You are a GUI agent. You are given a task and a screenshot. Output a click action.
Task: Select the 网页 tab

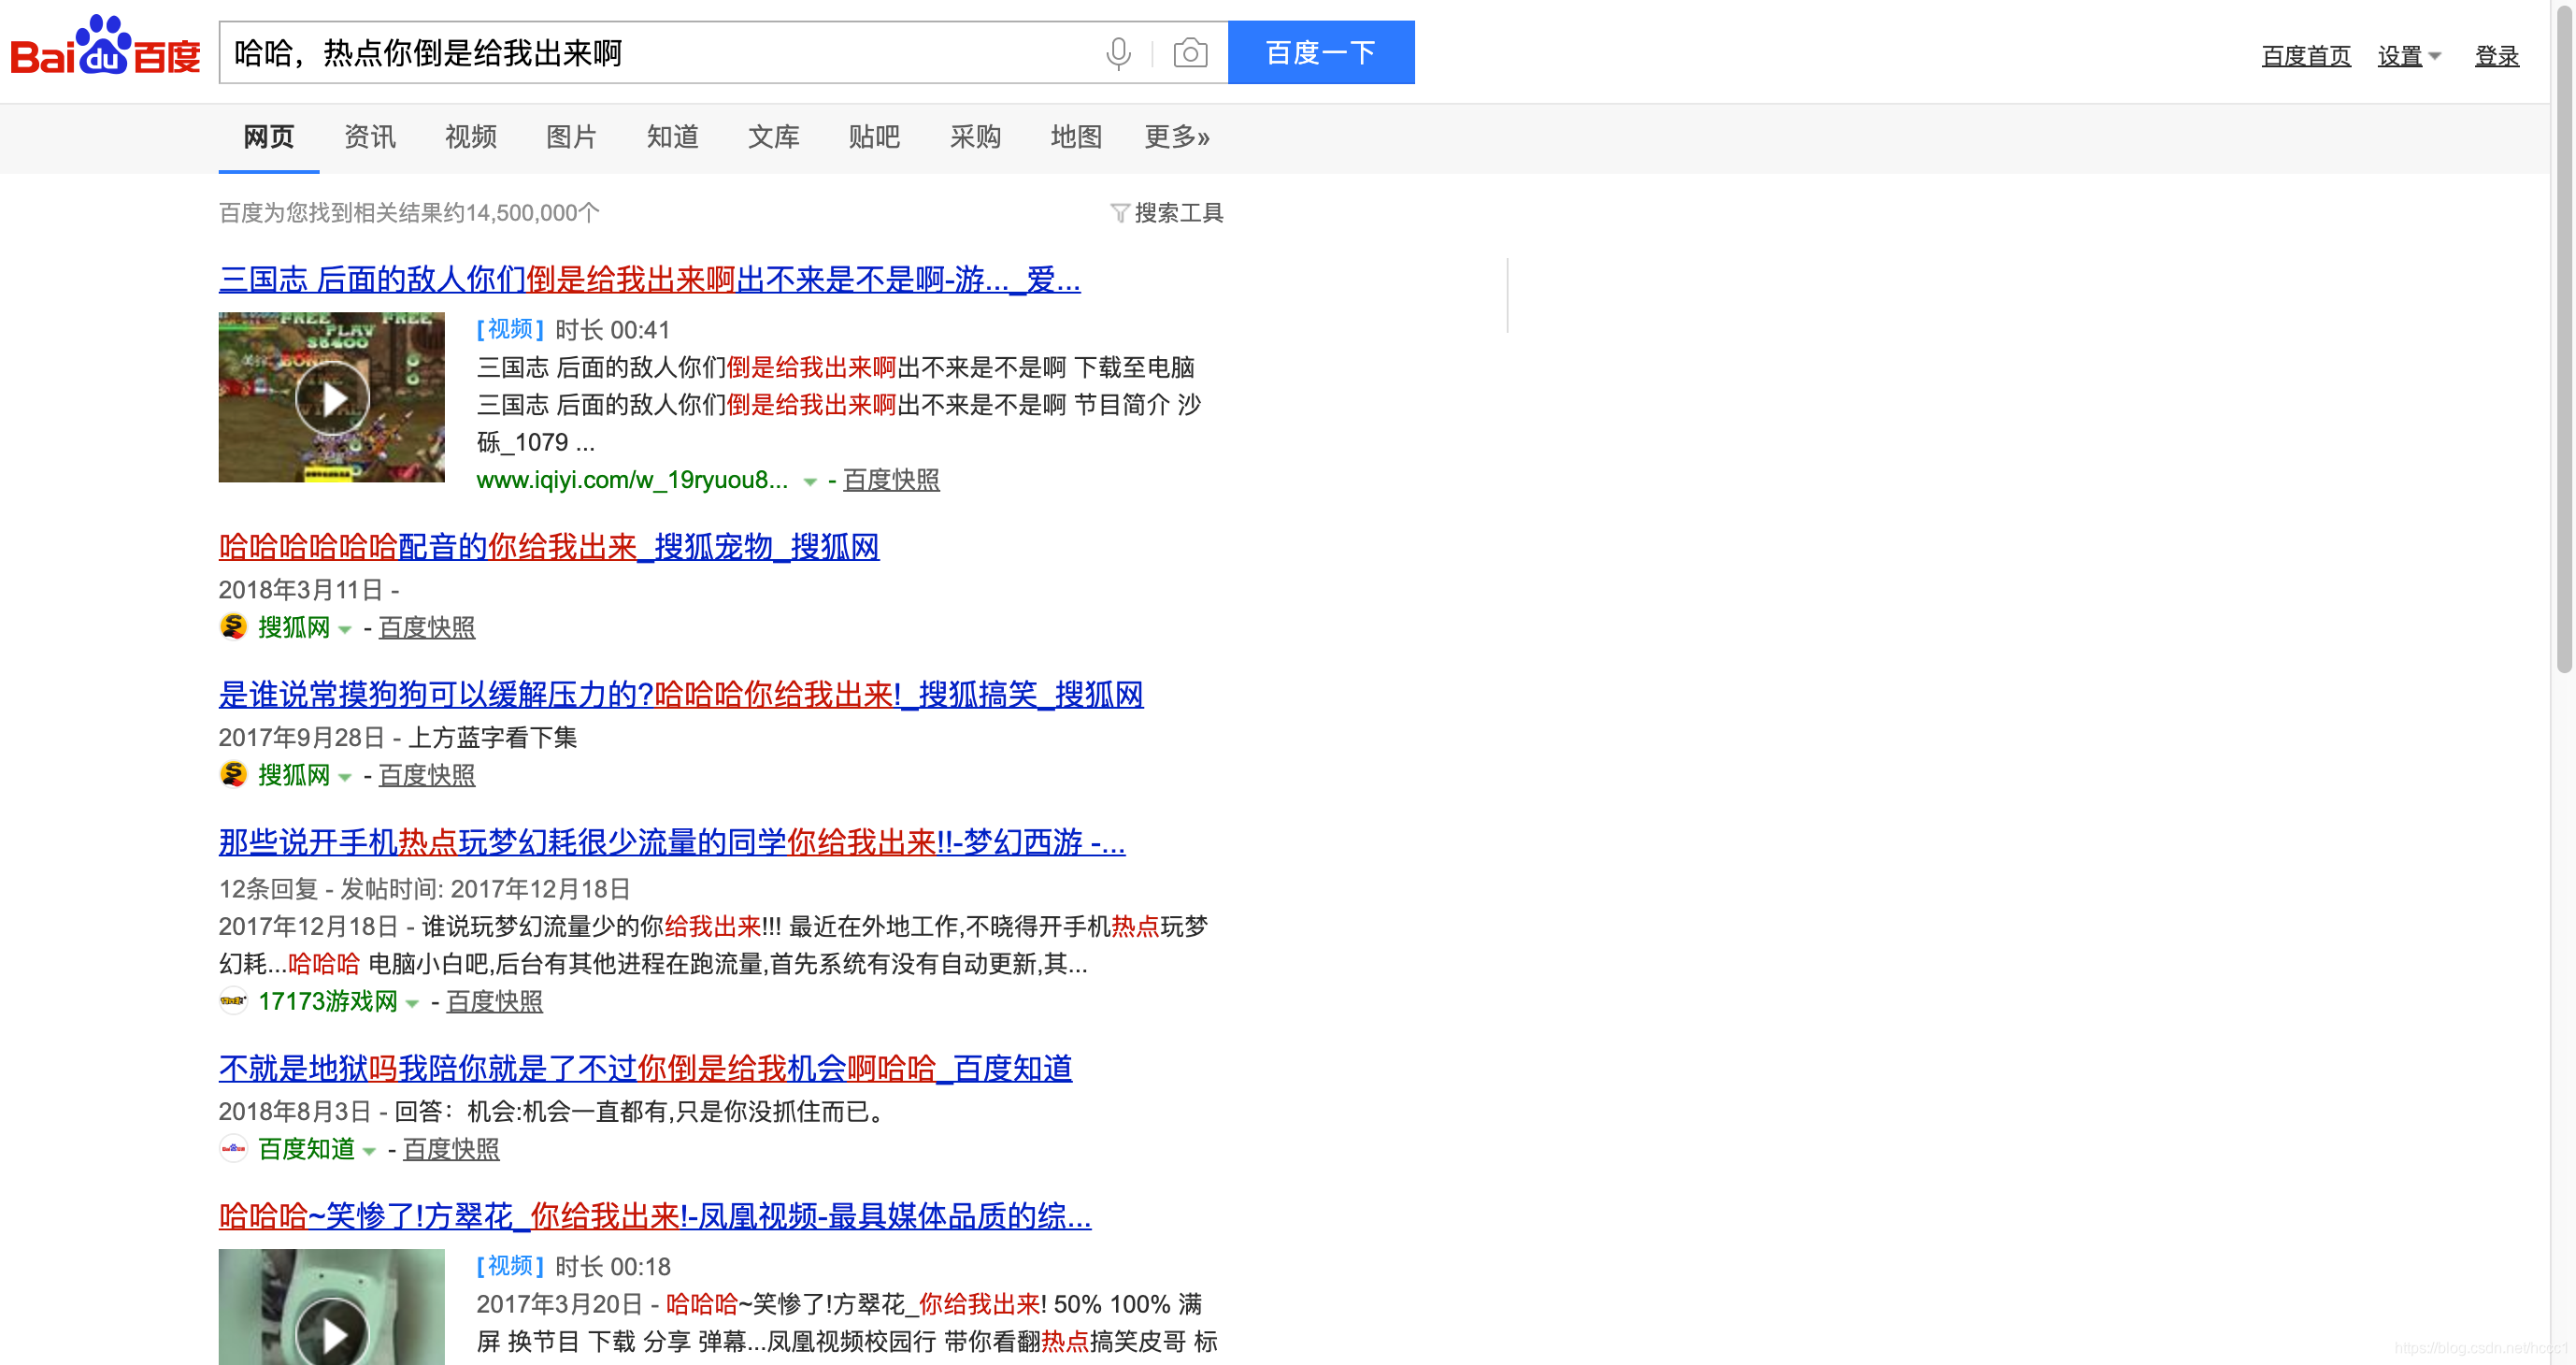click(269, 137)
